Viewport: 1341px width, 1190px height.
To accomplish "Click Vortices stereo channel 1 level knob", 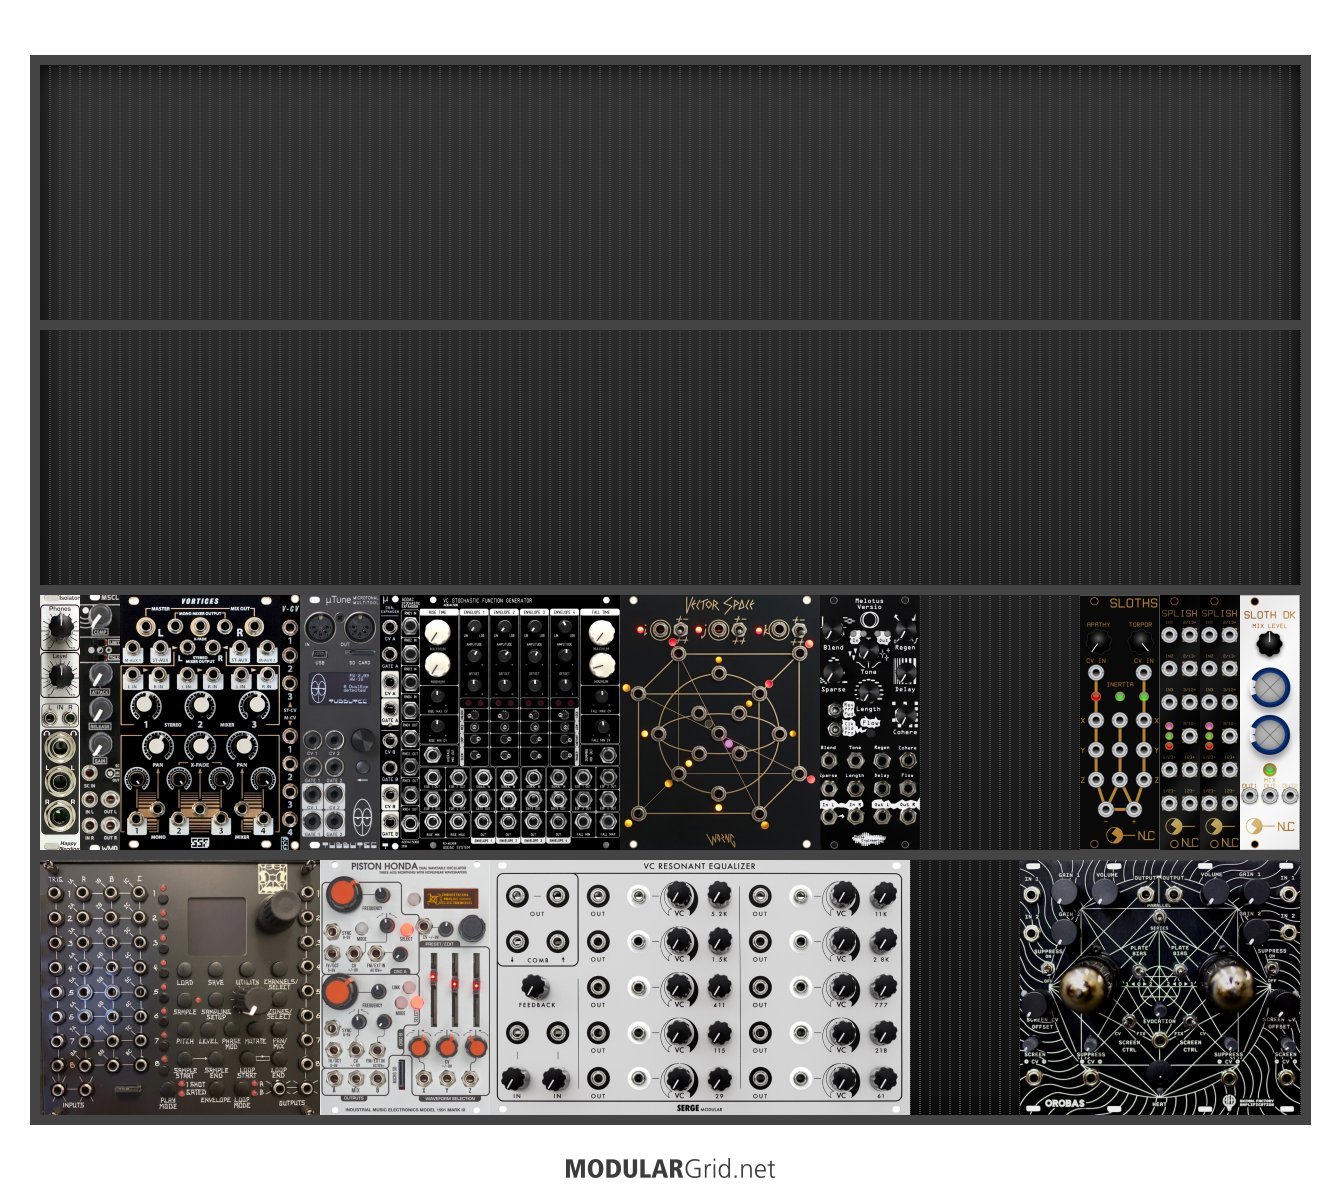I will pyautogui.click(x=144, y=704).
